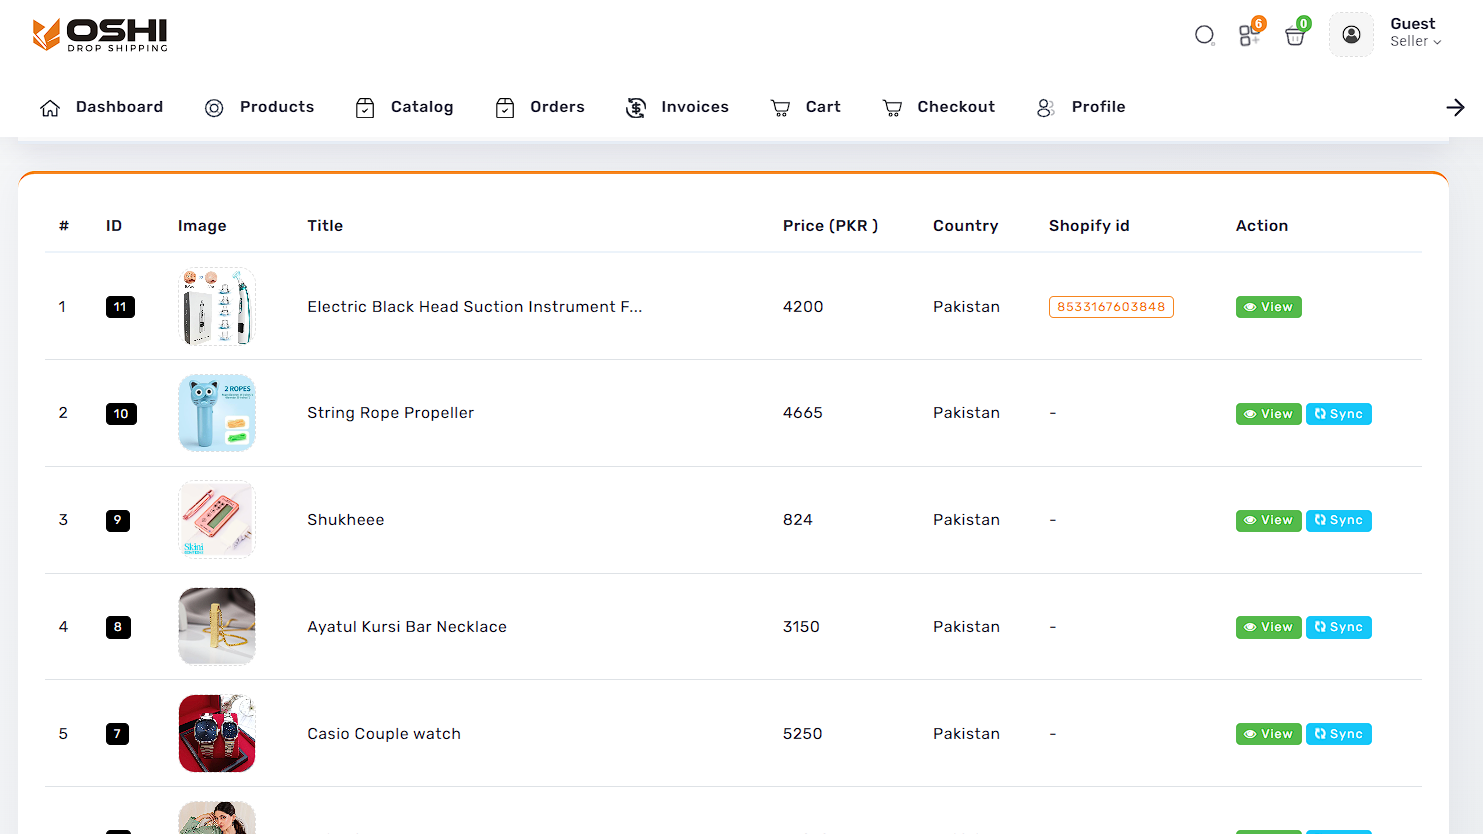1483x834 pixels.
Task: Open the shopping basket icon with badge 0
Action: (1296, 34)
